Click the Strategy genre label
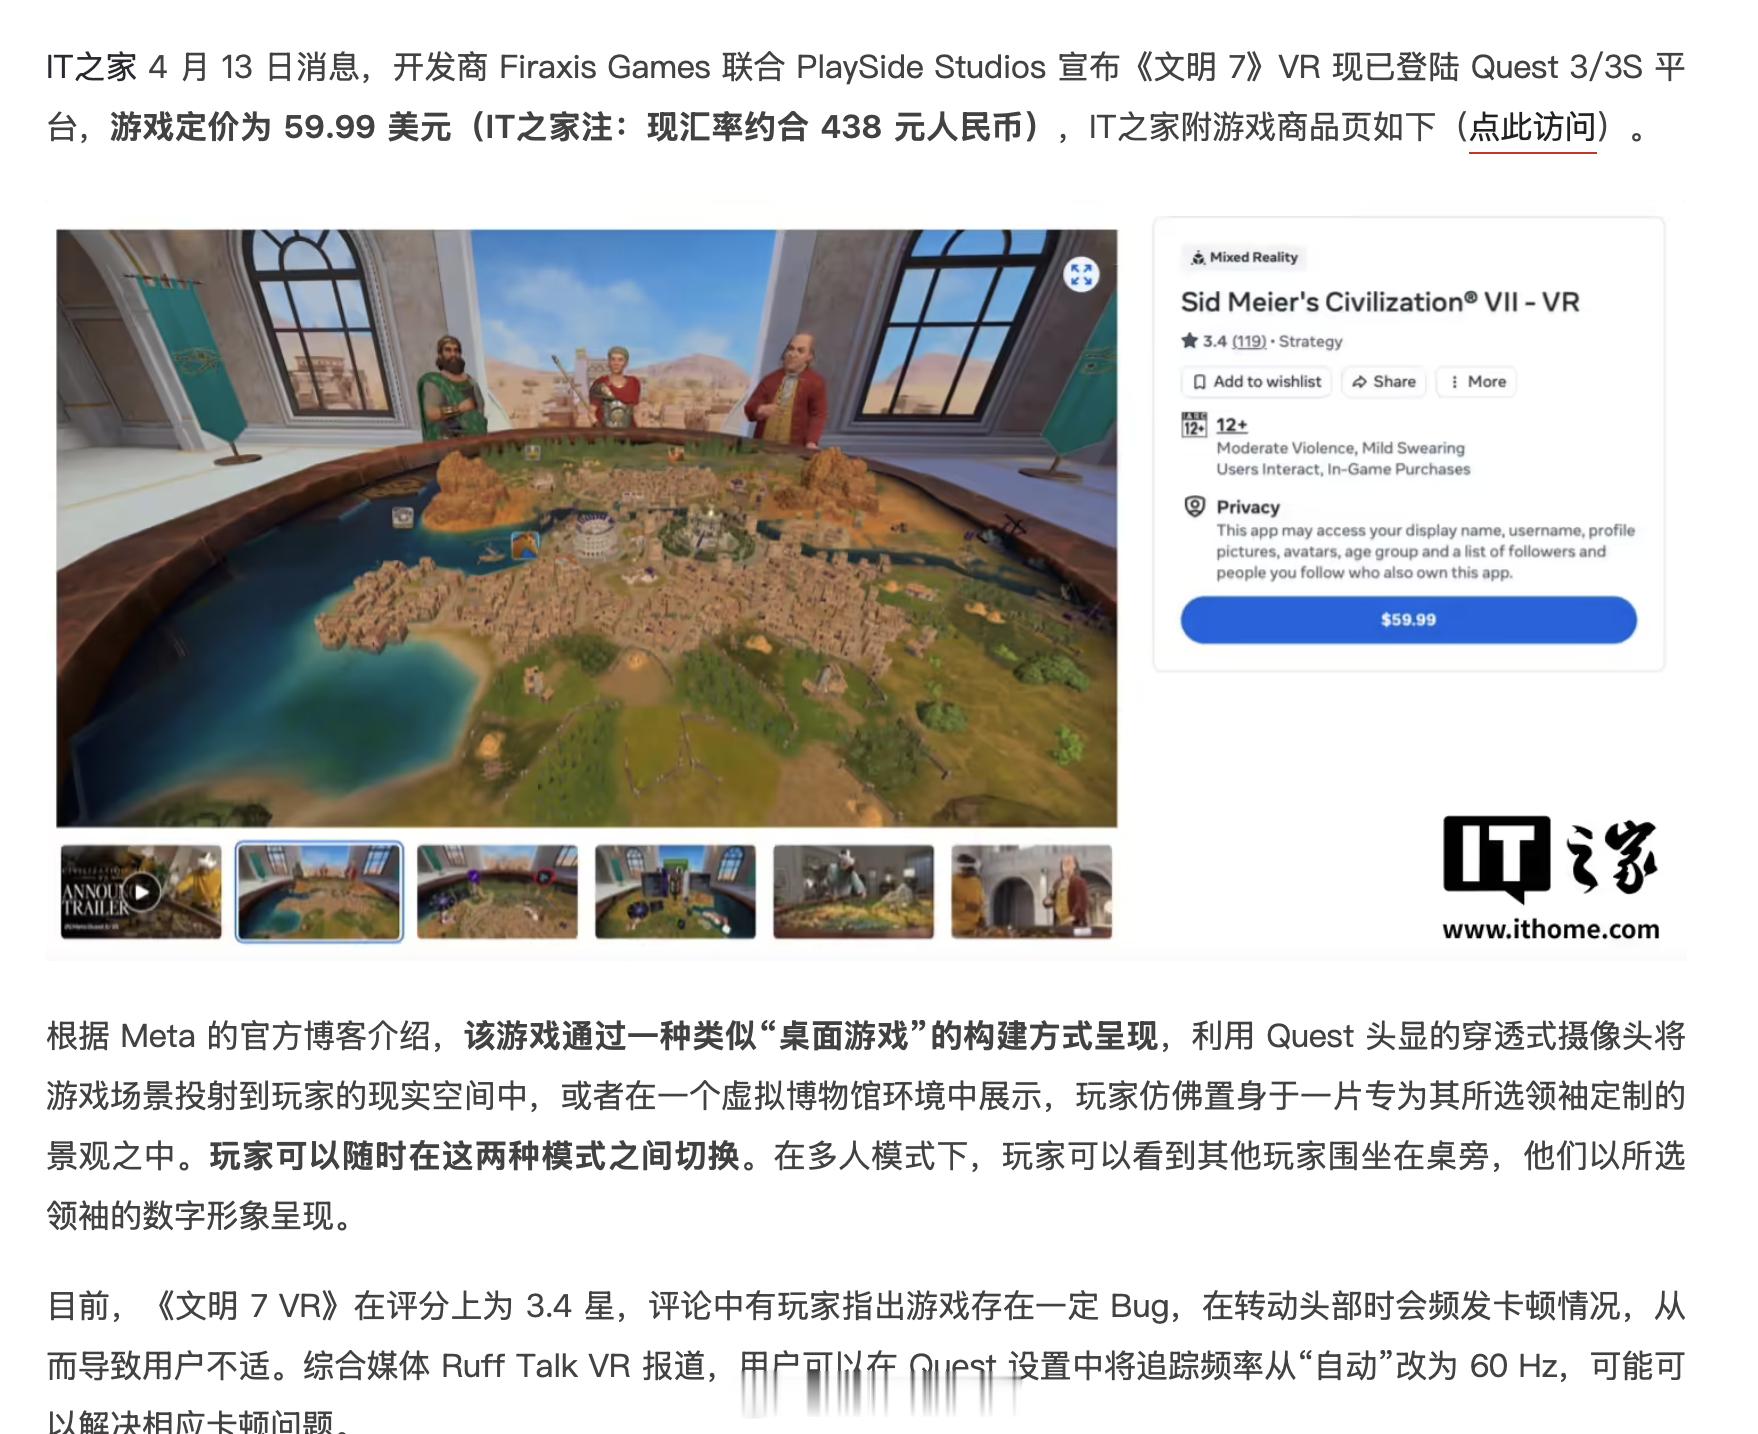This screenshot has height=1434, width=1758. 1310,341
